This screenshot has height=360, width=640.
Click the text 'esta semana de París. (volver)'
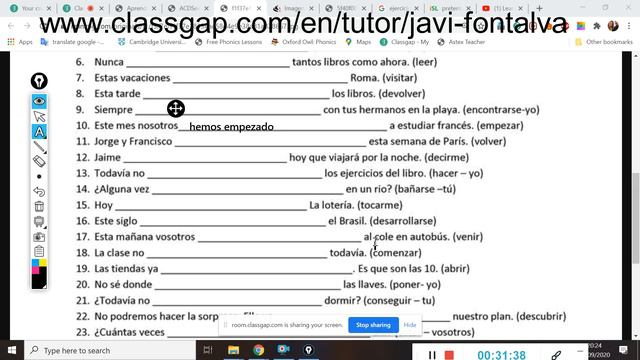[437, 141]
